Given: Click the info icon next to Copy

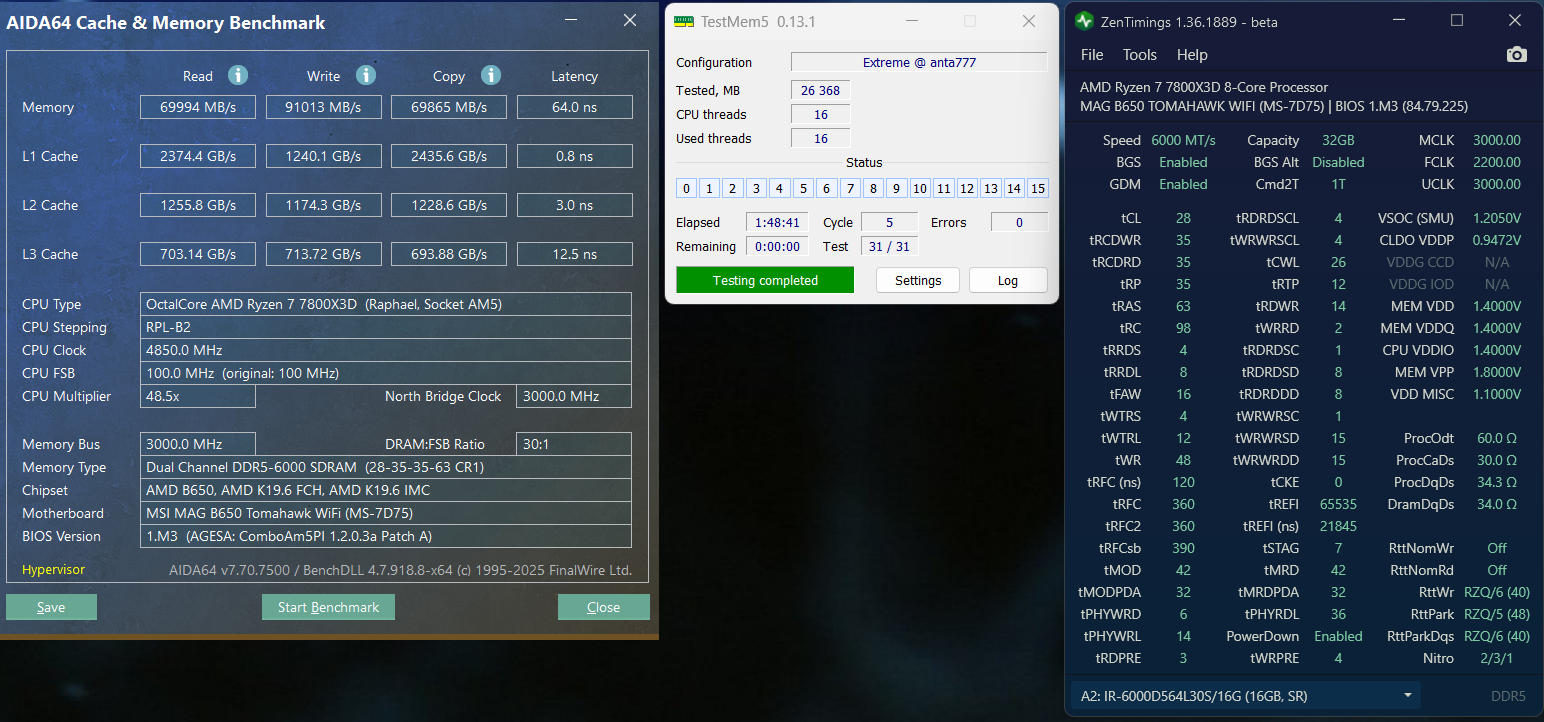Looking at the screenshot, I should pyautogui.click(x=490, y=75).
